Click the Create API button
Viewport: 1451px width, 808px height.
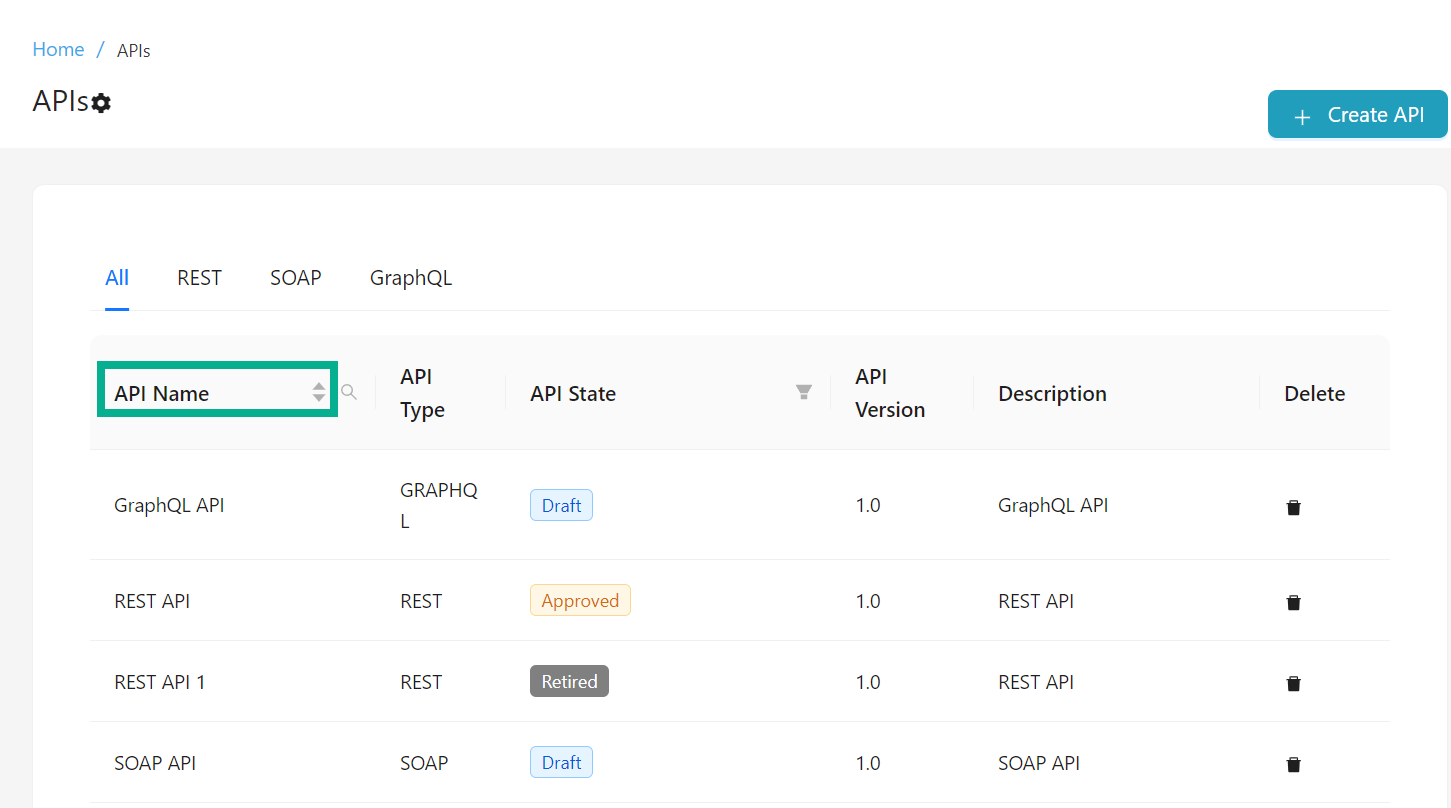pyautogui.click(x=1357, y=115)
